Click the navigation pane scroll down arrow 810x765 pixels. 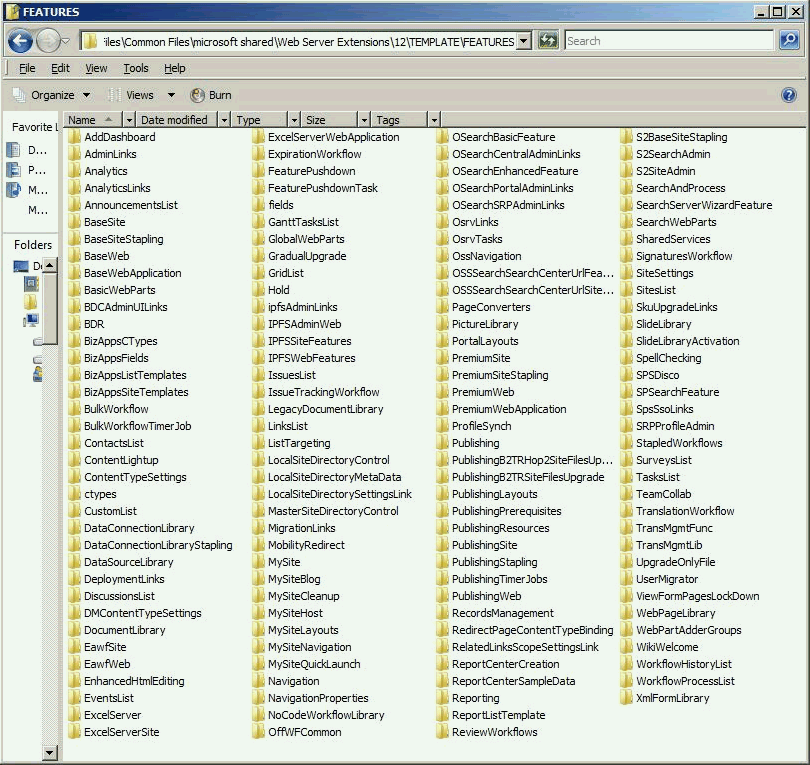click(50, 752)
